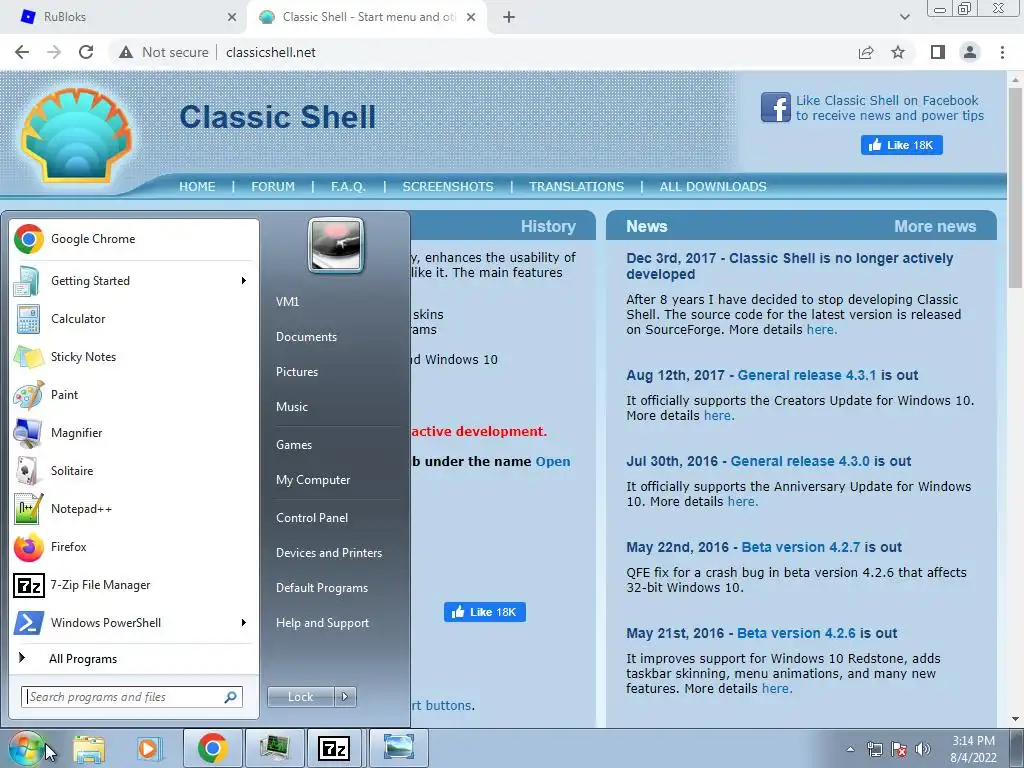Open ALL DOWNLOADS navigation link
Image resolution: width=1024 pixels, height=768 pixels.
point(712,187)
